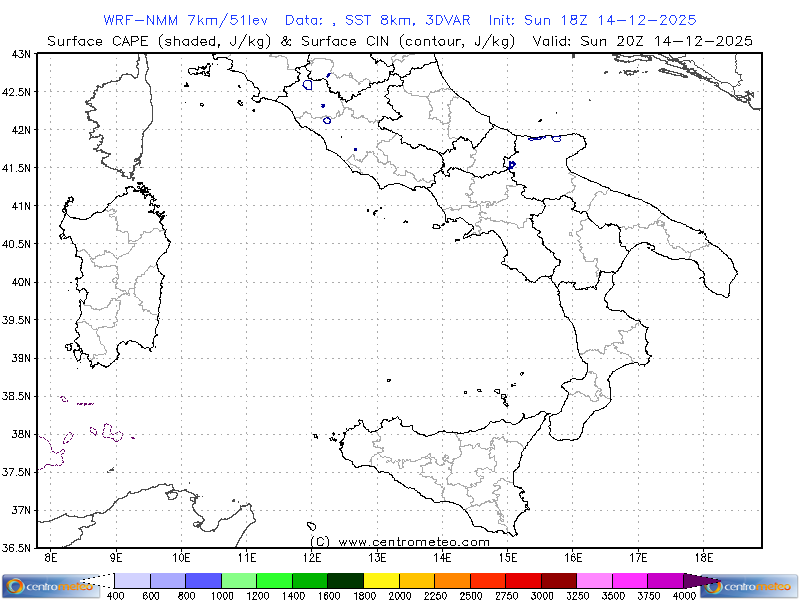Select the yellow 1800-2000 legend swatch
Screen dimensions: 800x600
381,581
